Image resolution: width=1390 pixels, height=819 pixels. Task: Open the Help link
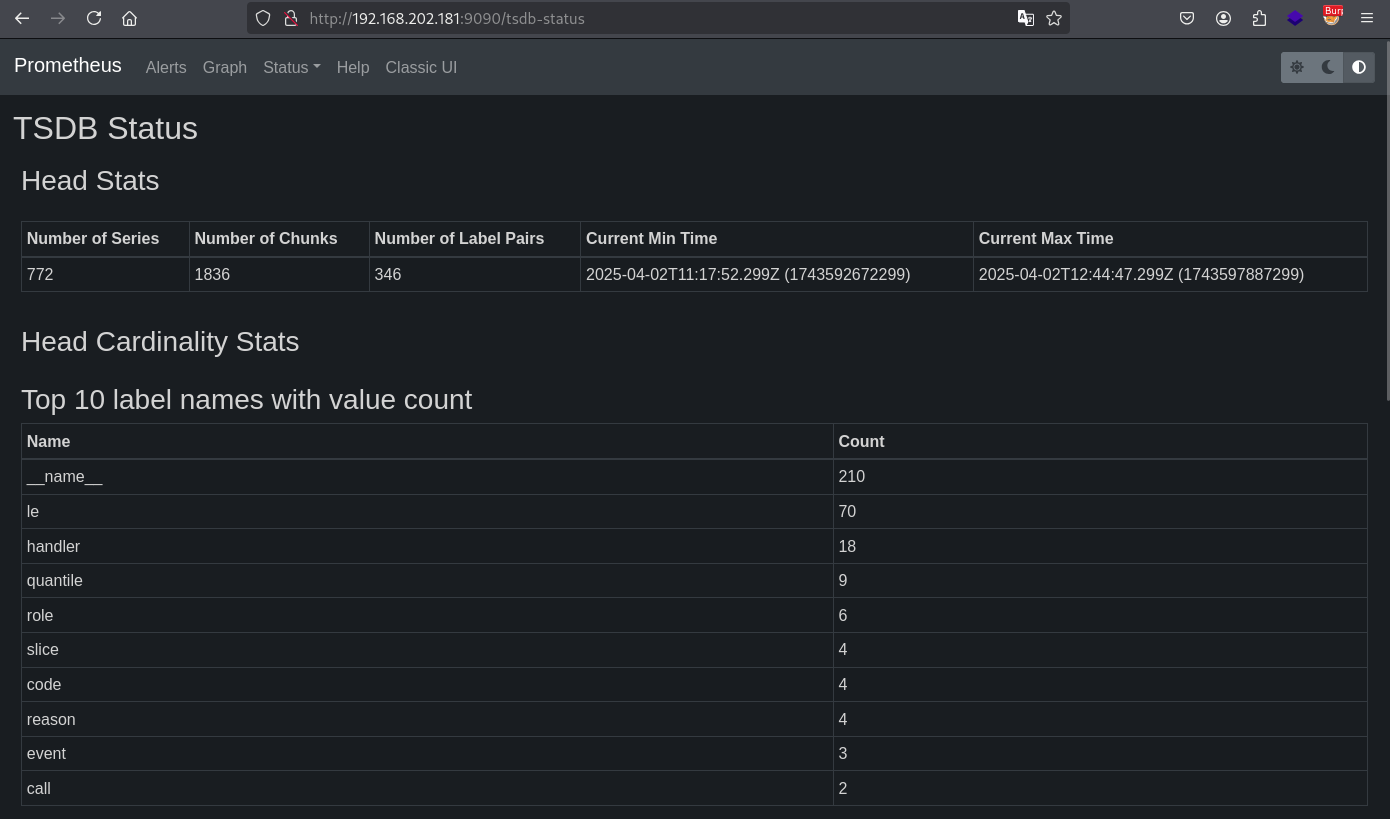tap(353, 67)
